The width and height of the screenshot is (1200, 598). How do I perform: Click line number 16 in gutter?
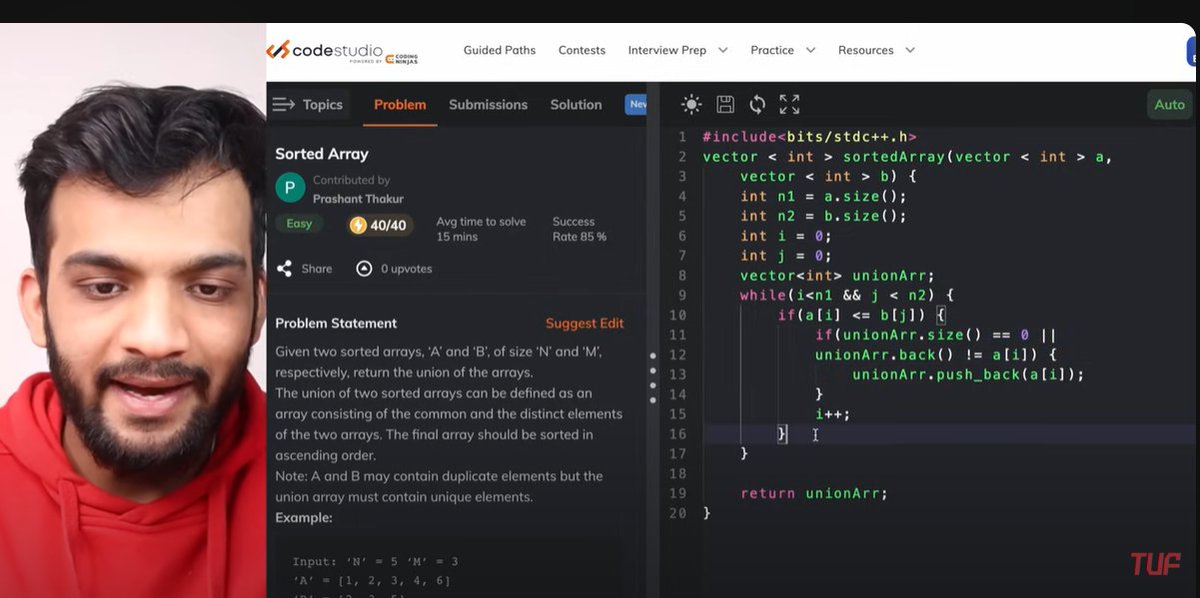coord(679,434)
